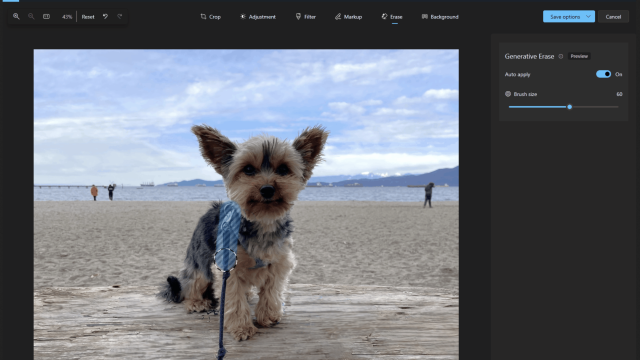Image resolution: width=640 pixels, height=360 pixels.
Task: Open the Filter tab
Action: pyautogui.click(x=305, y=17)
